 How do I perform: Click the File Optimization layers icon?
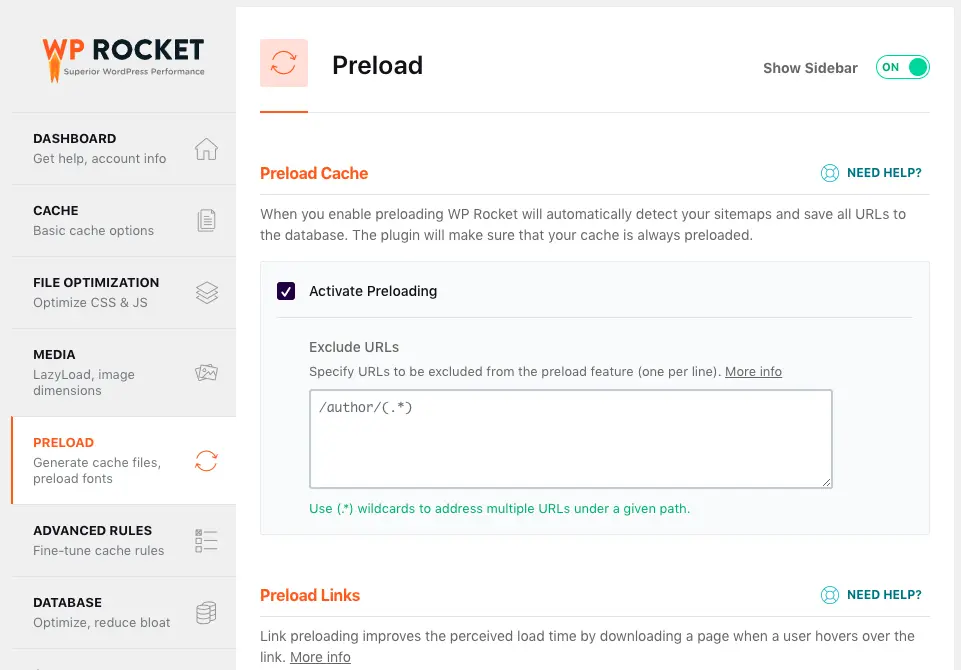[206, 293]
